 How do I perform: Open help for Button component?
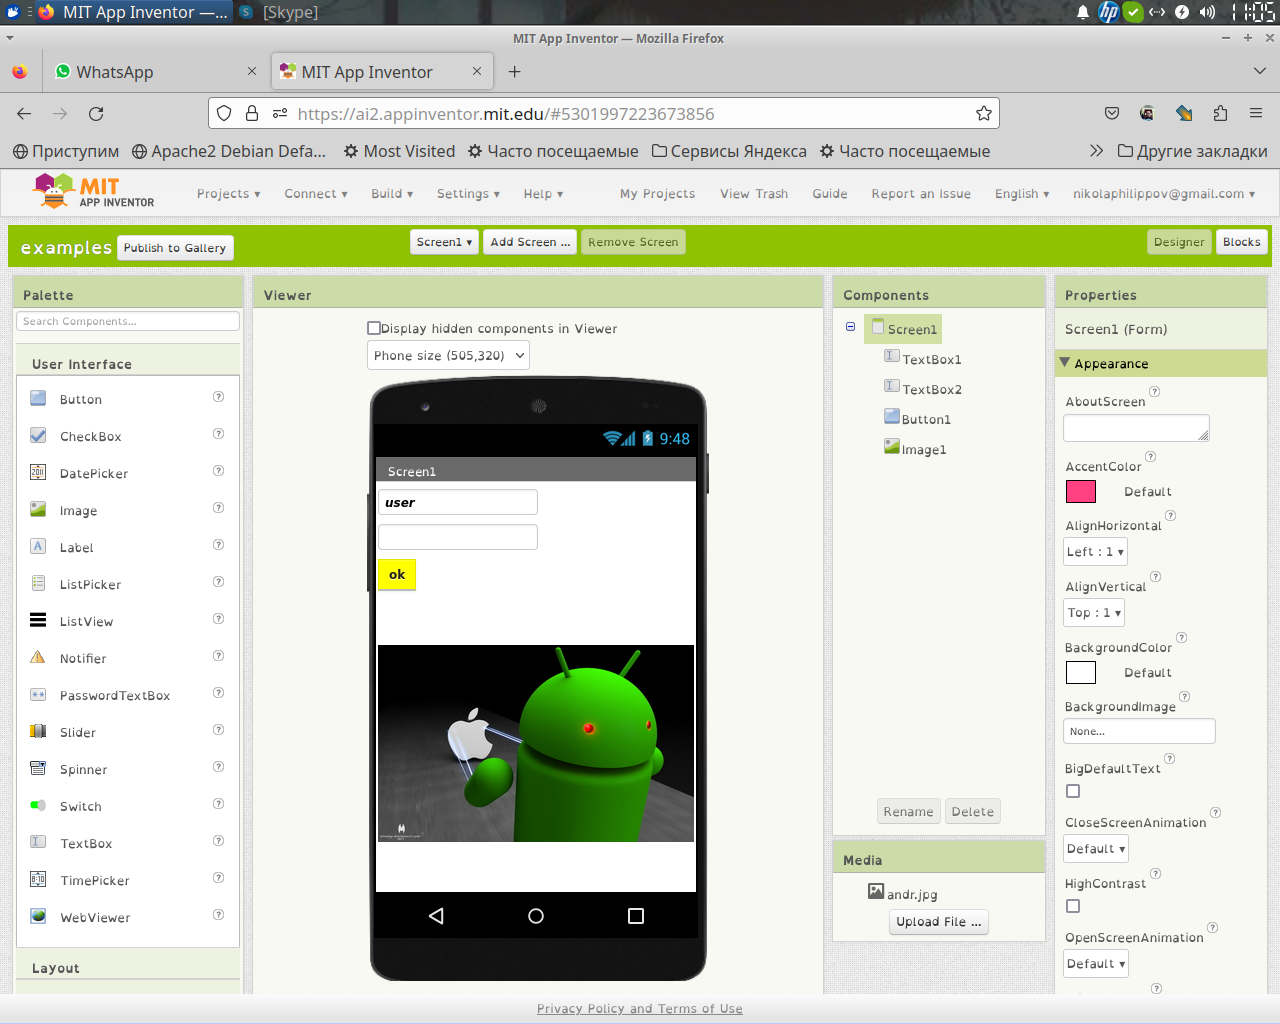click(218, 397)
